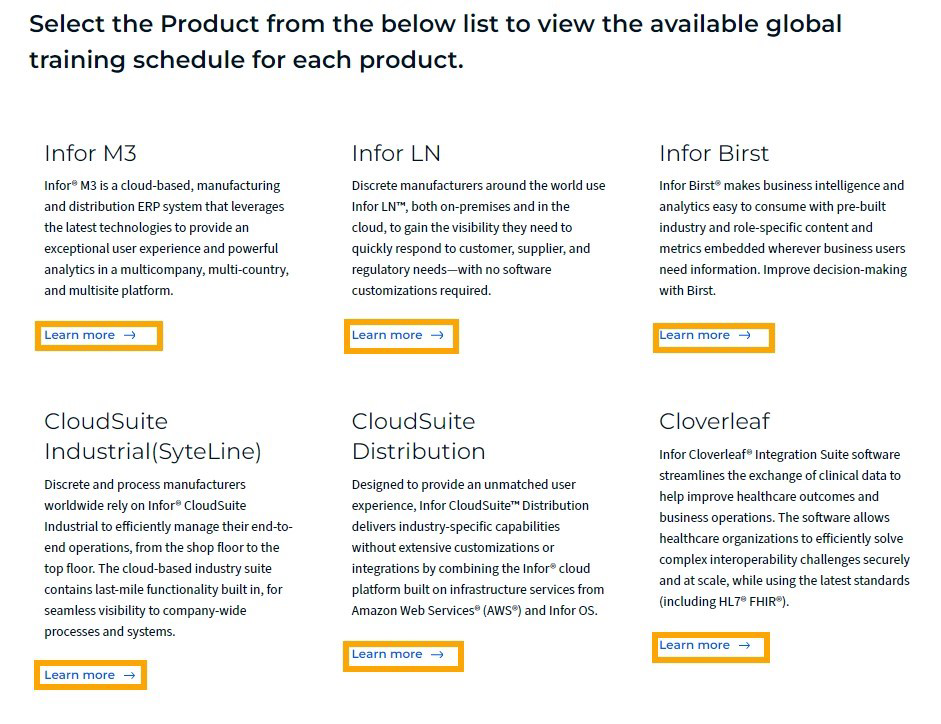941x724 pixels.
Task: Click the arrow icon under Infor M3
Action: pyautogui.click(x=130, y=336)
